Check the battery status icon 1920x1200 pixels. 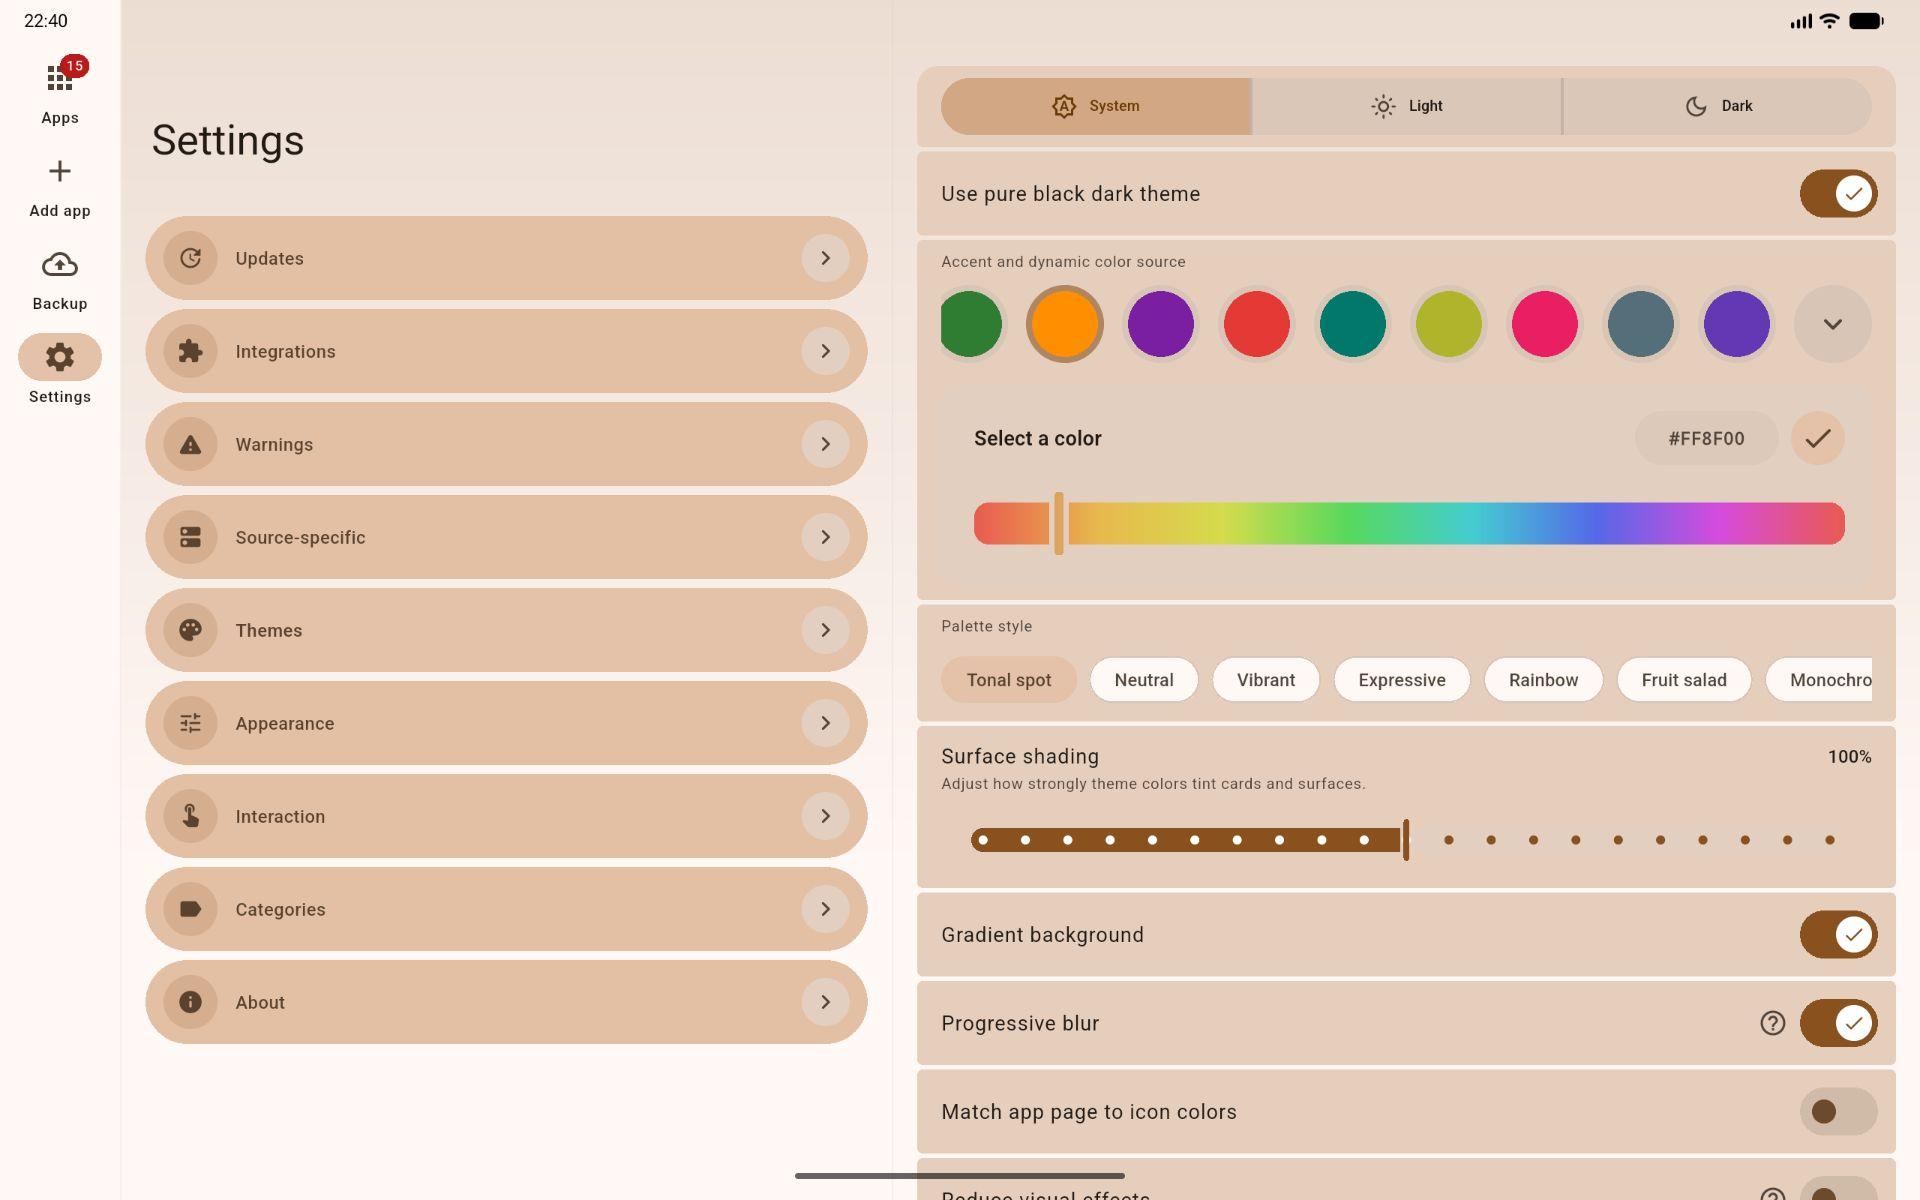(x=1866, y=21)
